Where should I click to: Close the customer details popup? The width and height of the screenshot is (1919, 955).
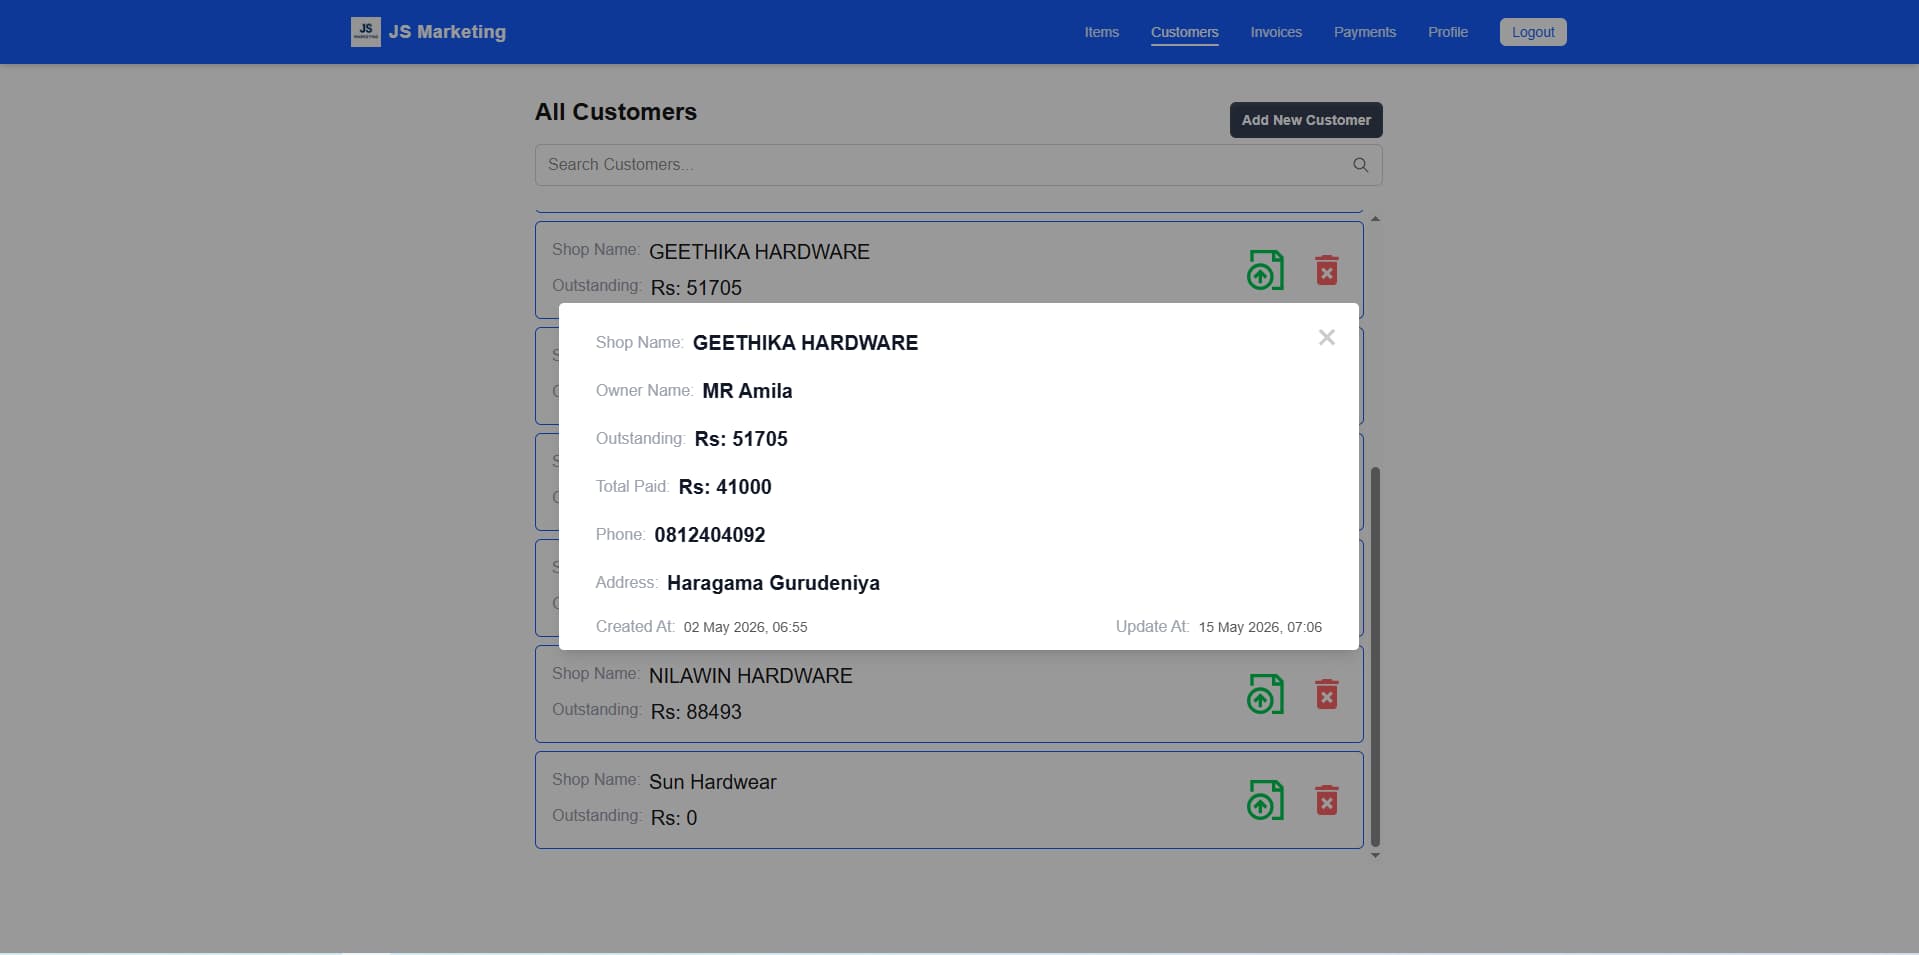1326,338
